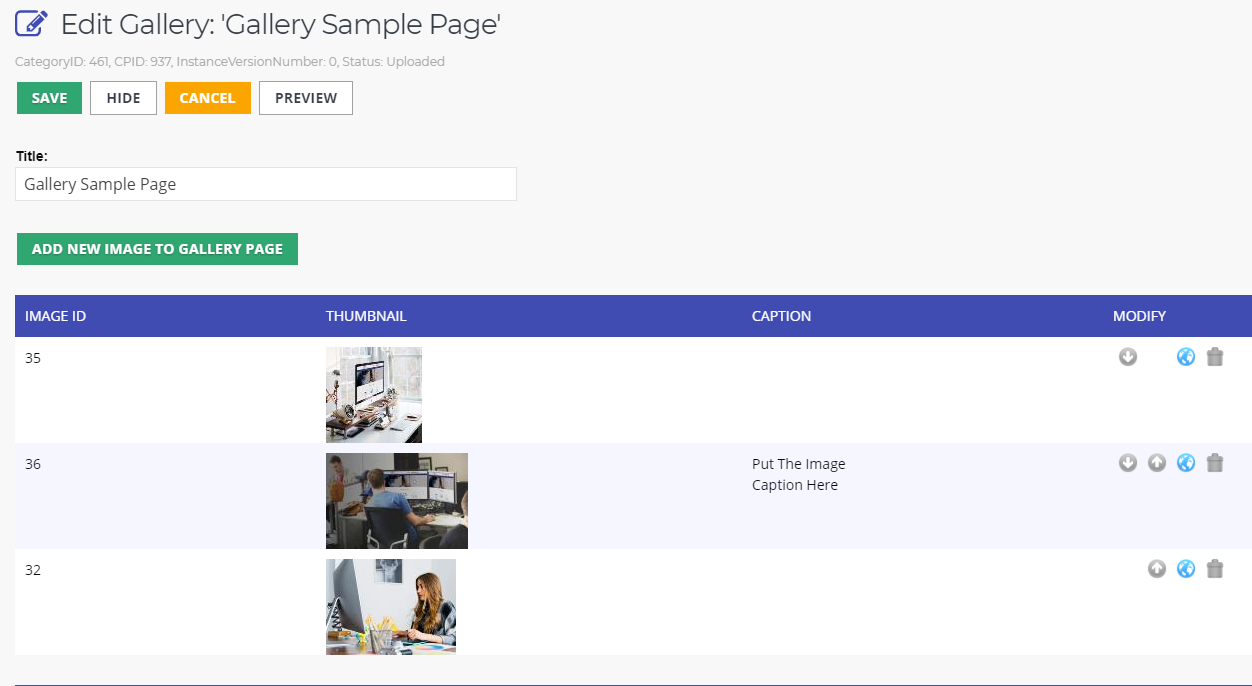
Task: Add new image to gallery page
Action: 157,249
